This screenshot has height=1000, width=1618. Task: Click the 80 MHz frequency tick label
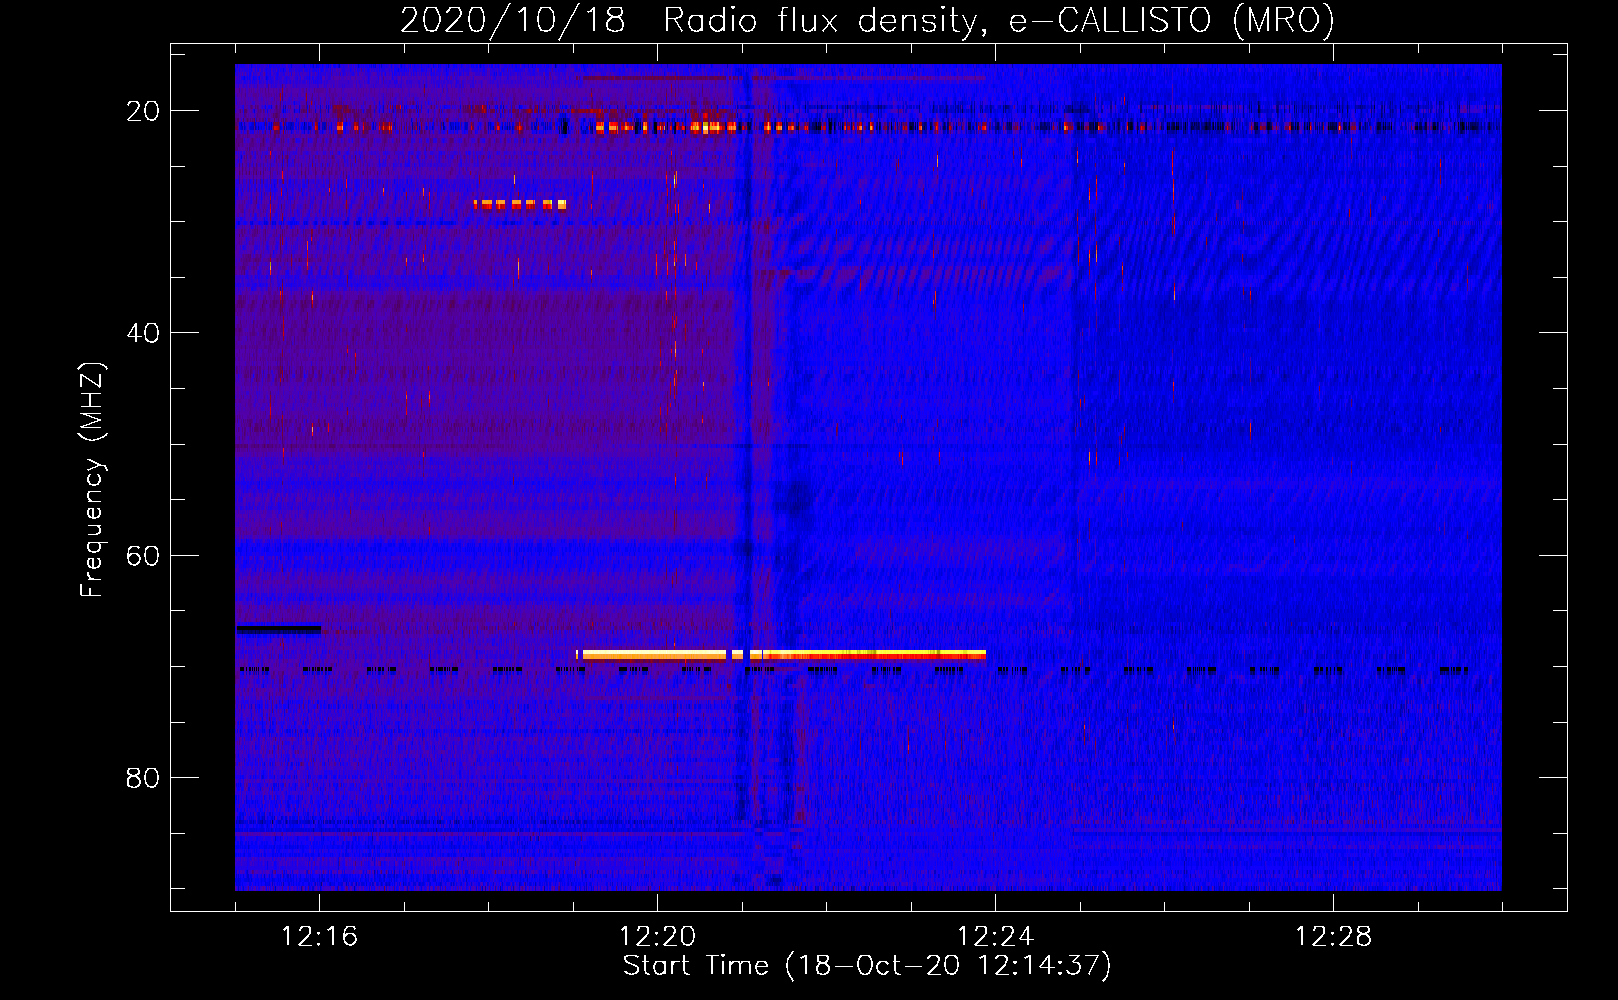(x=143, y=777)
